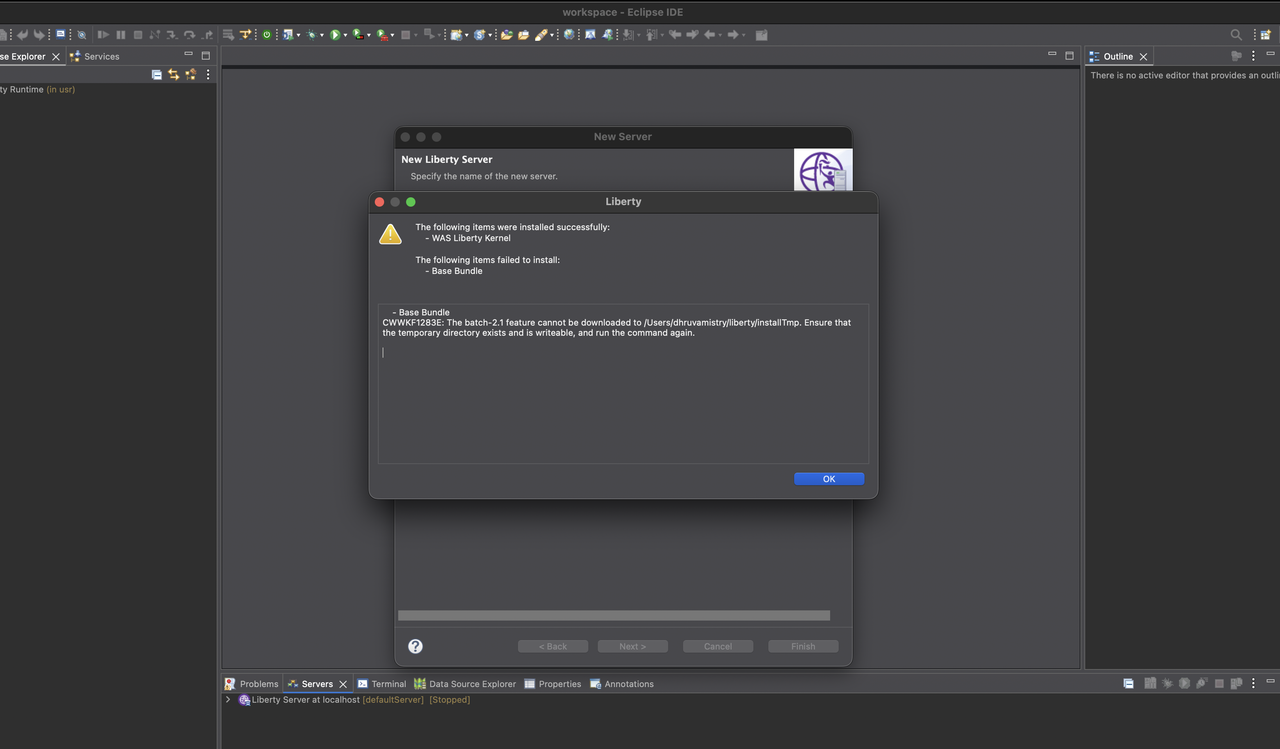Image resolution: width=1280 pixels, height=749 pixels.
Task: Click the 'WAS Liberty Kernel' text
Action: click(471, 238)
